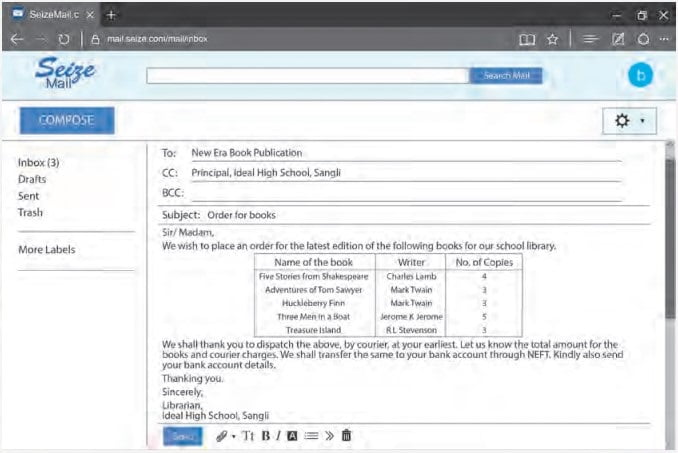This screenshot has width=678, height=453.
Task: Toggle bold formatting
Action: [265, 436]
